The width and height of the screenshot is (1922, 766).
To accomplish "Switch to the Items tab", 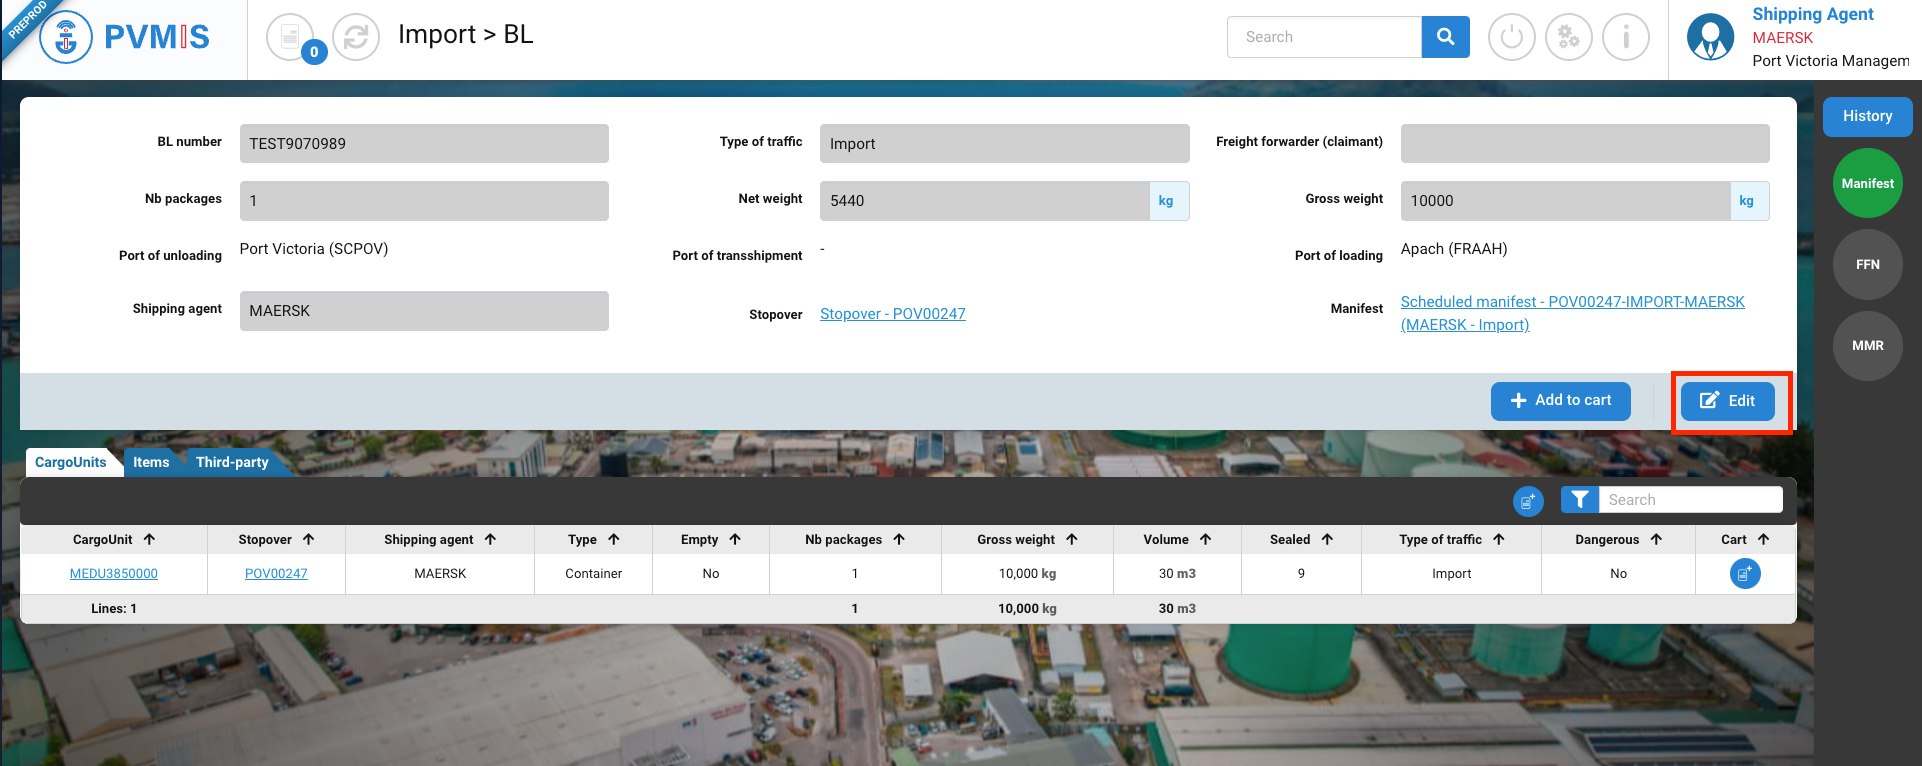I will 151,462.
